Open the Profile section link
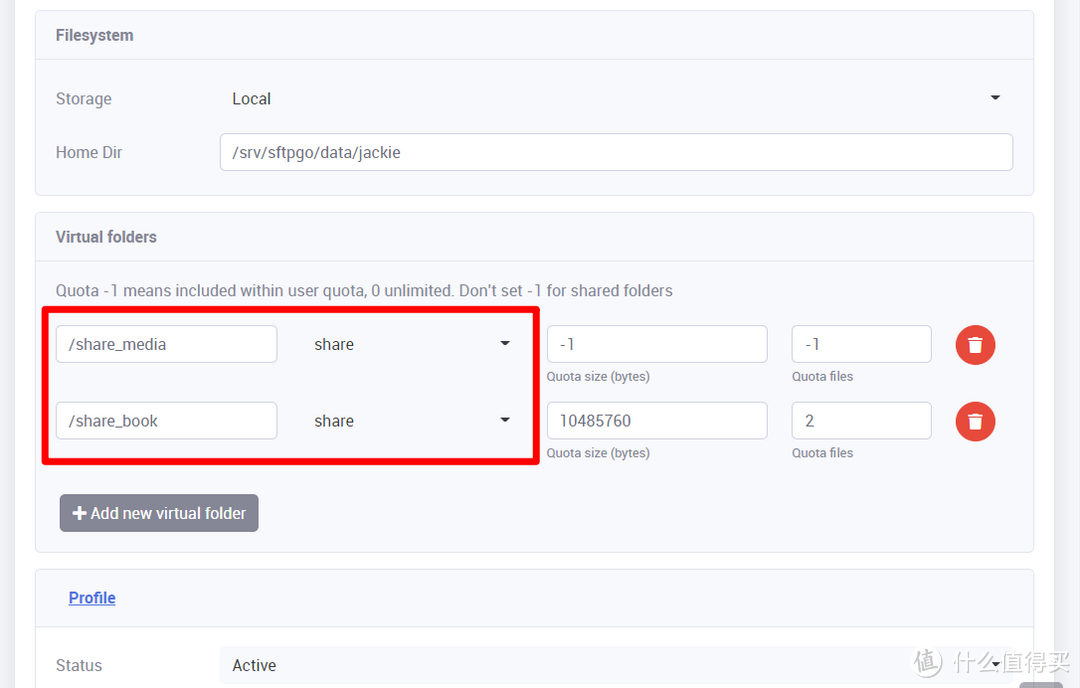Viewport: 1080px width, 688px height. click(92, 598)
